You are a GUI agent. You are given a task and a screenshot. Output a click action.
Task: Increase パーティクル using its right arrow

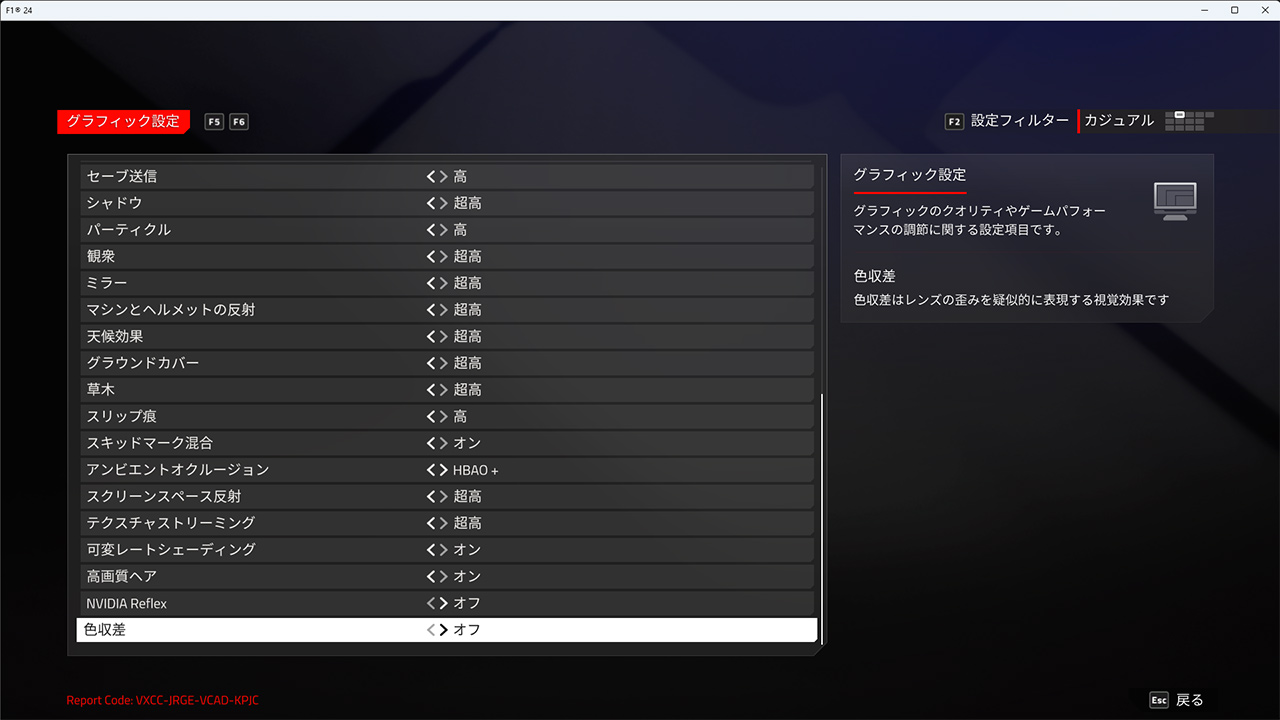click(x=443, y=230)
